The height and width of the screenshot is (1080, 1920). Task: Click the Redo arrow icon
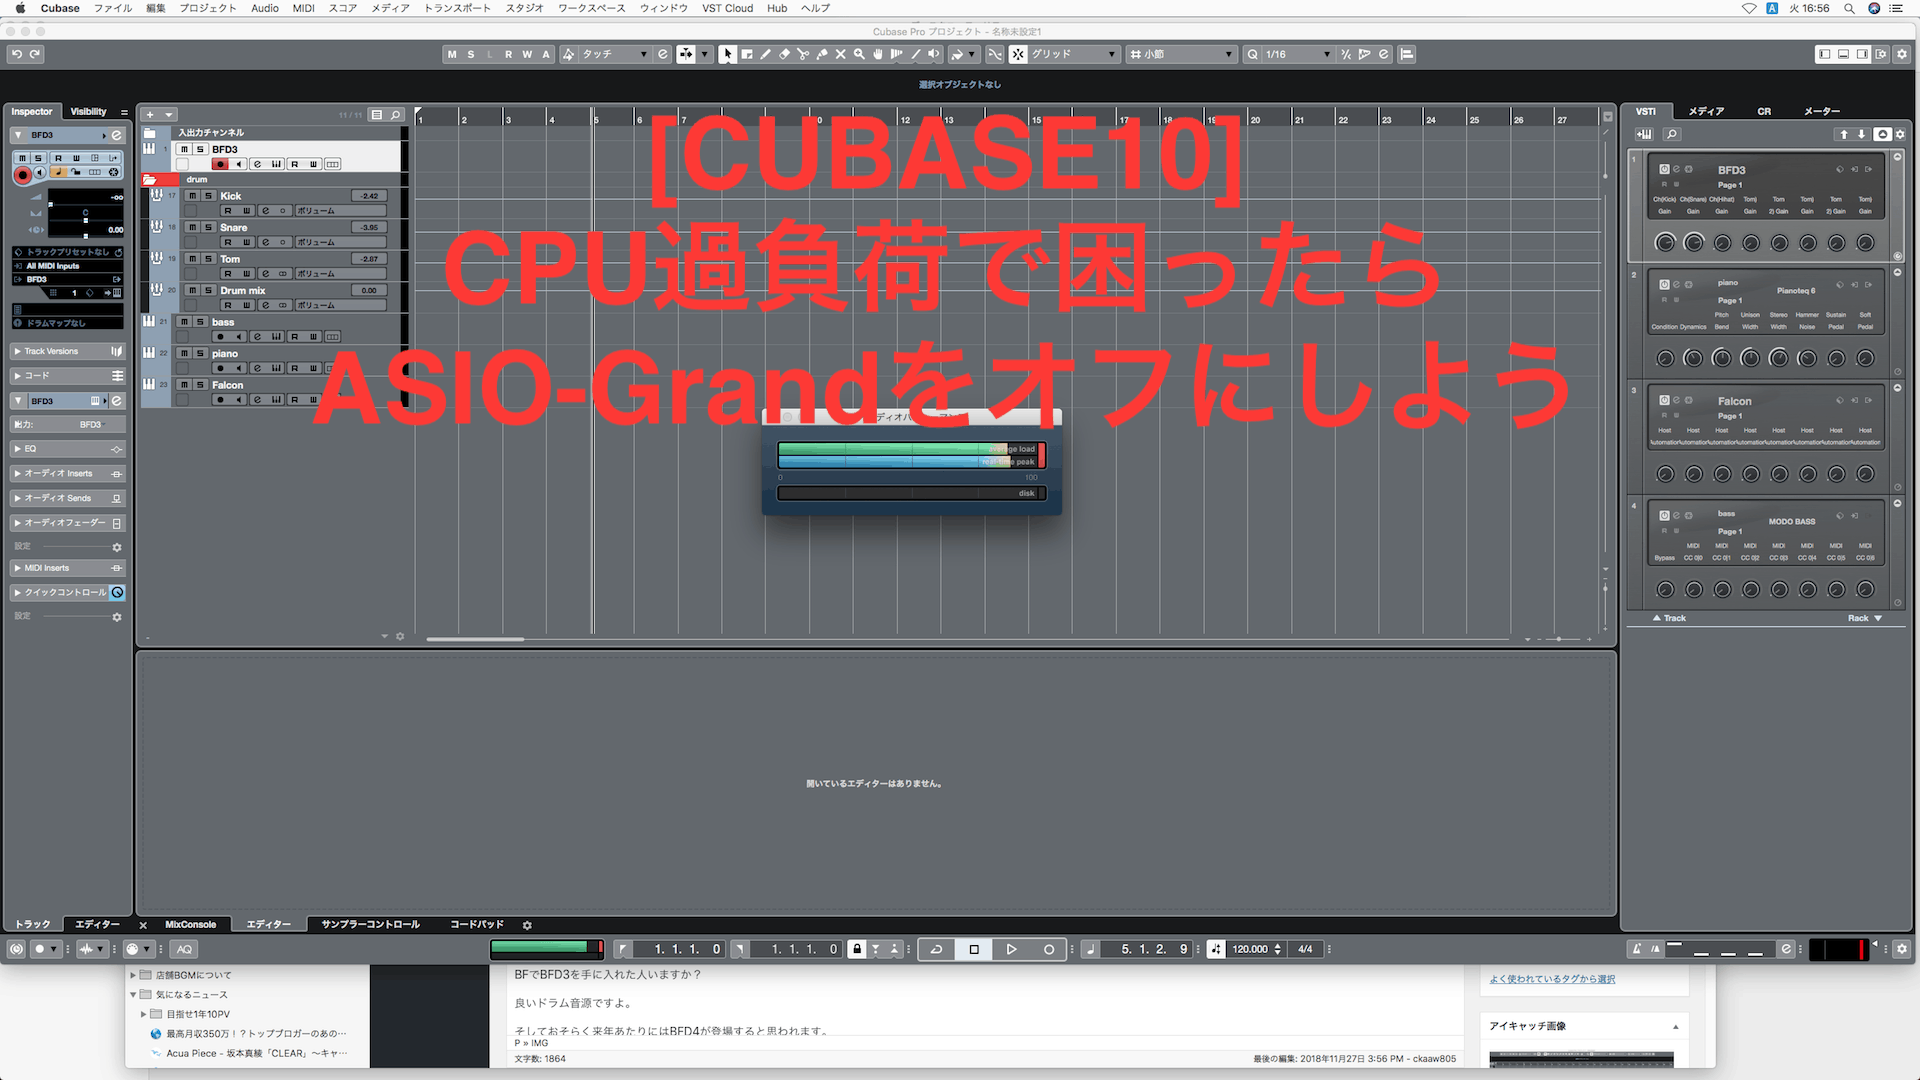coord(35,54)
